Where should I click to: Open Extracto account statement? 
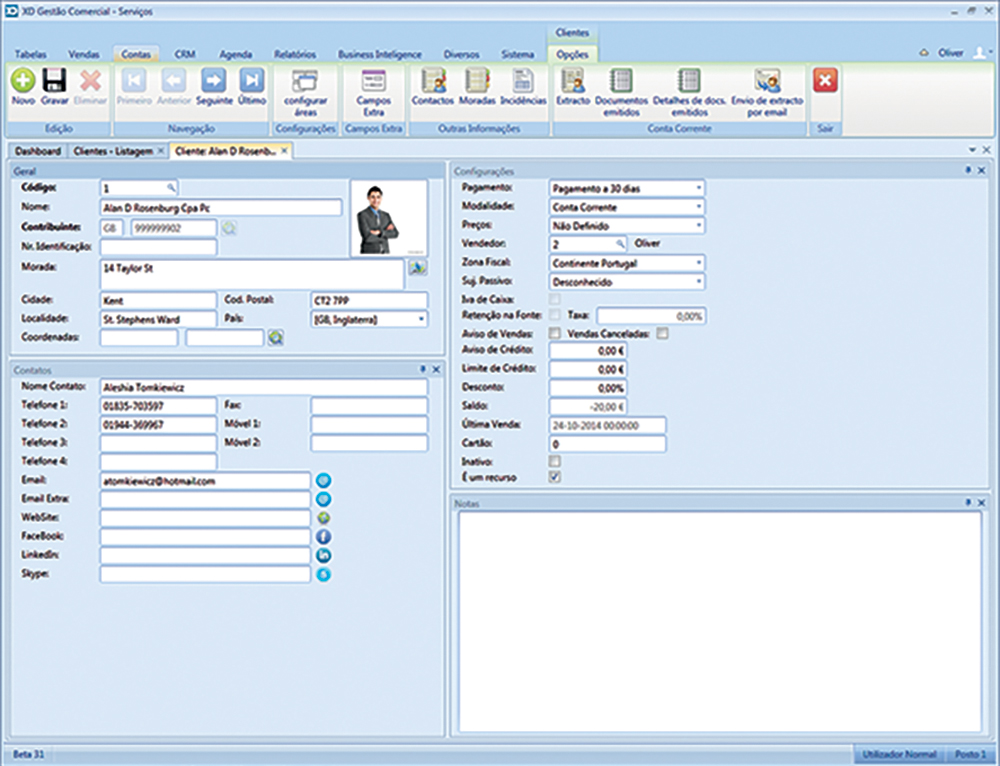tap(573, 82)
